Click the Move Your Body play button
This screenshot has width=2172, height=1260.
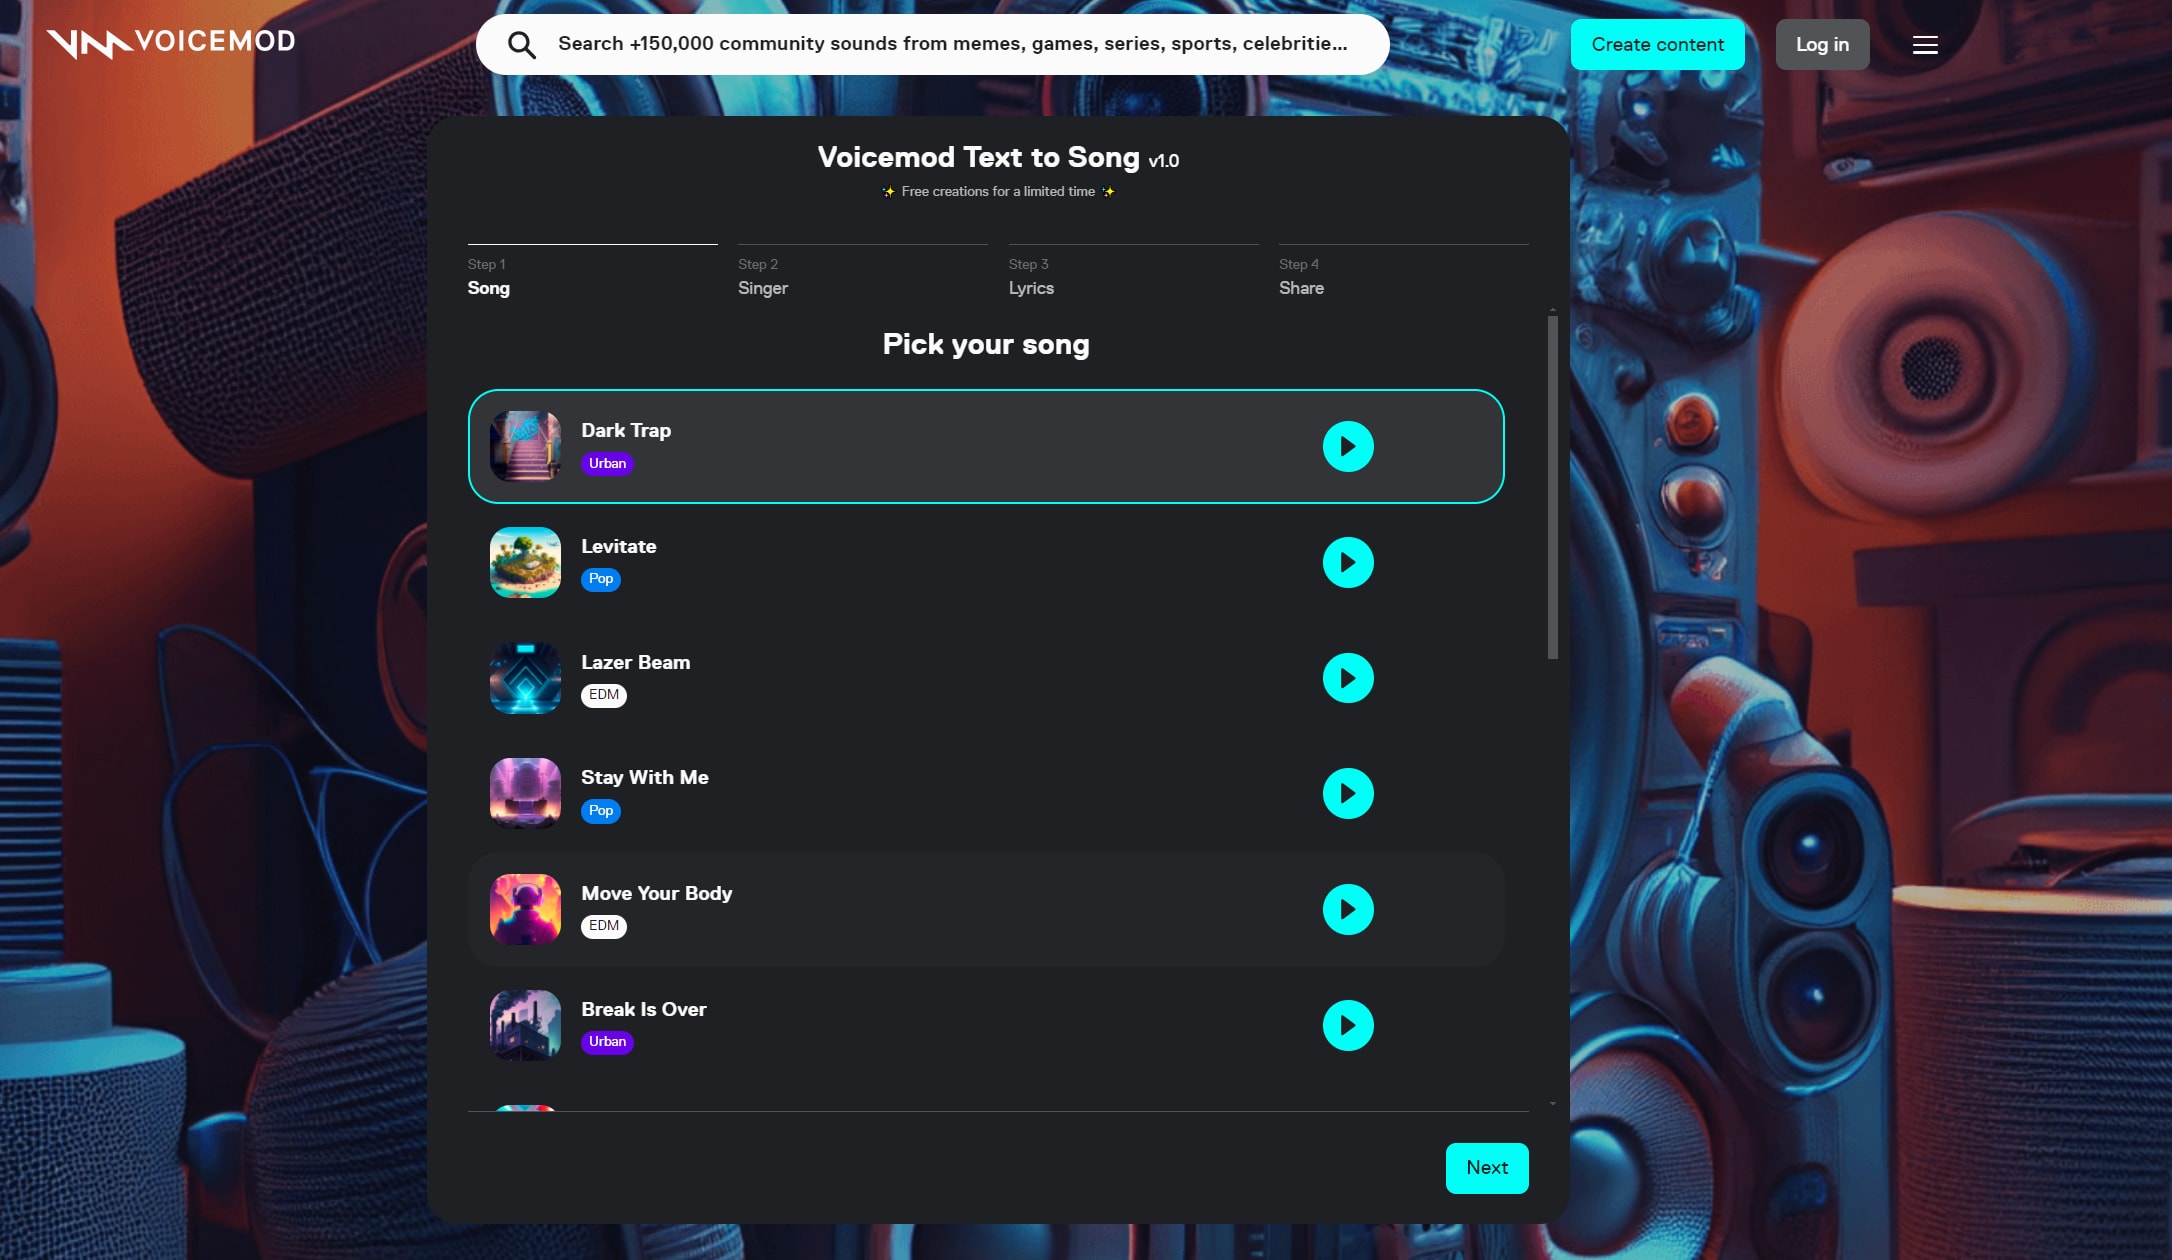pos(1347,909)
